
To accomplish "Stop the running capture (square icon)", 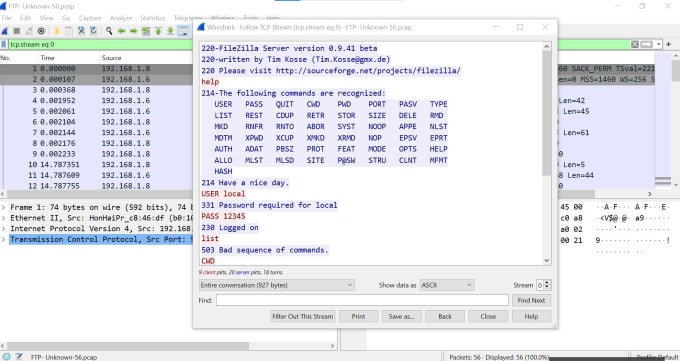I will tap(17, 31).
